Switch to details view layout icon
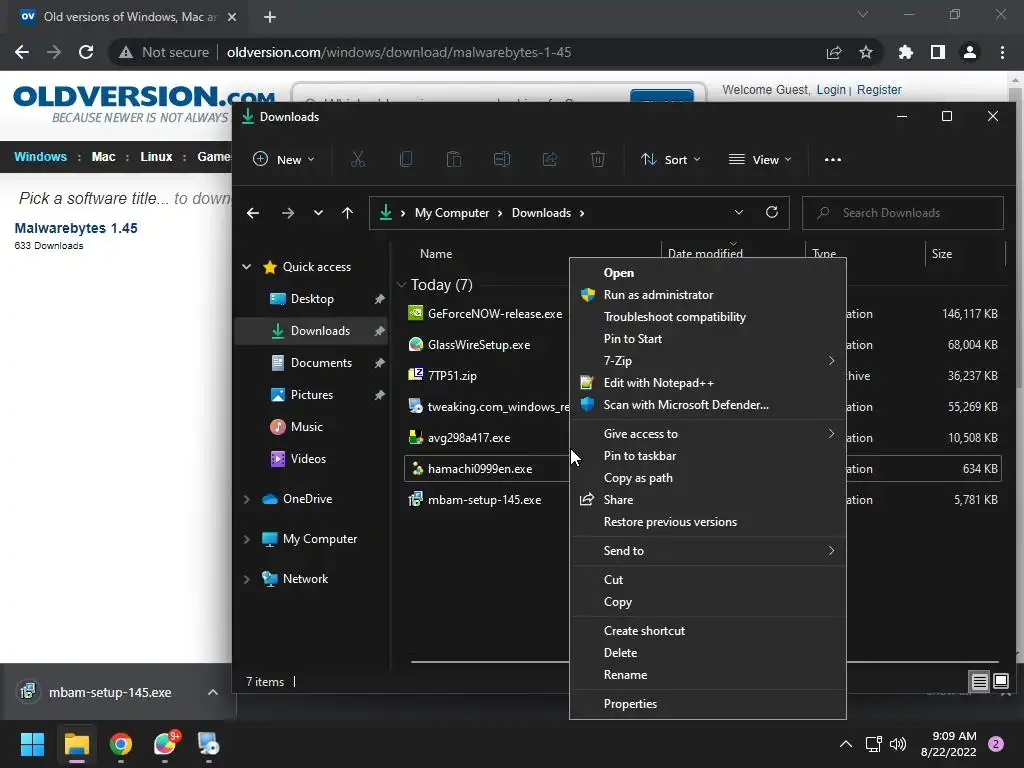1024x768 pixels. coord(979,682)
